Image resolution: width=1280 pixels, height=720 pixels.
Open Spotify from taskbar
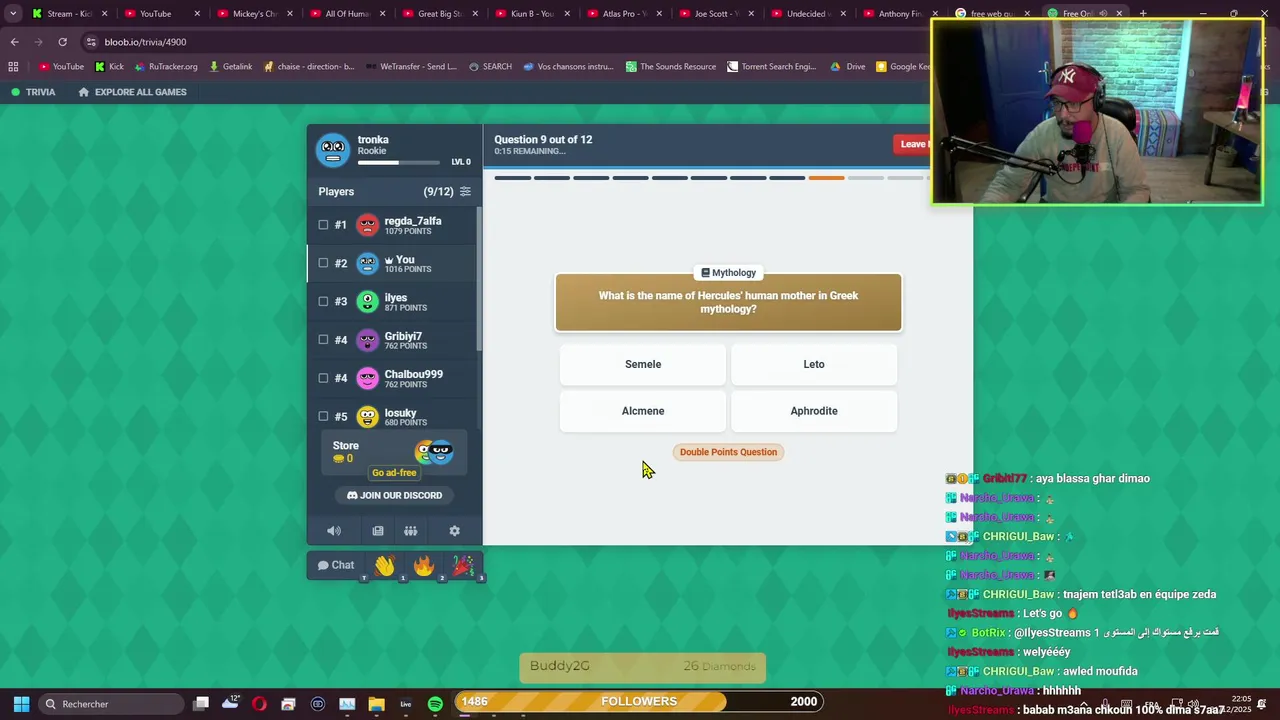[x=435, y=704]
